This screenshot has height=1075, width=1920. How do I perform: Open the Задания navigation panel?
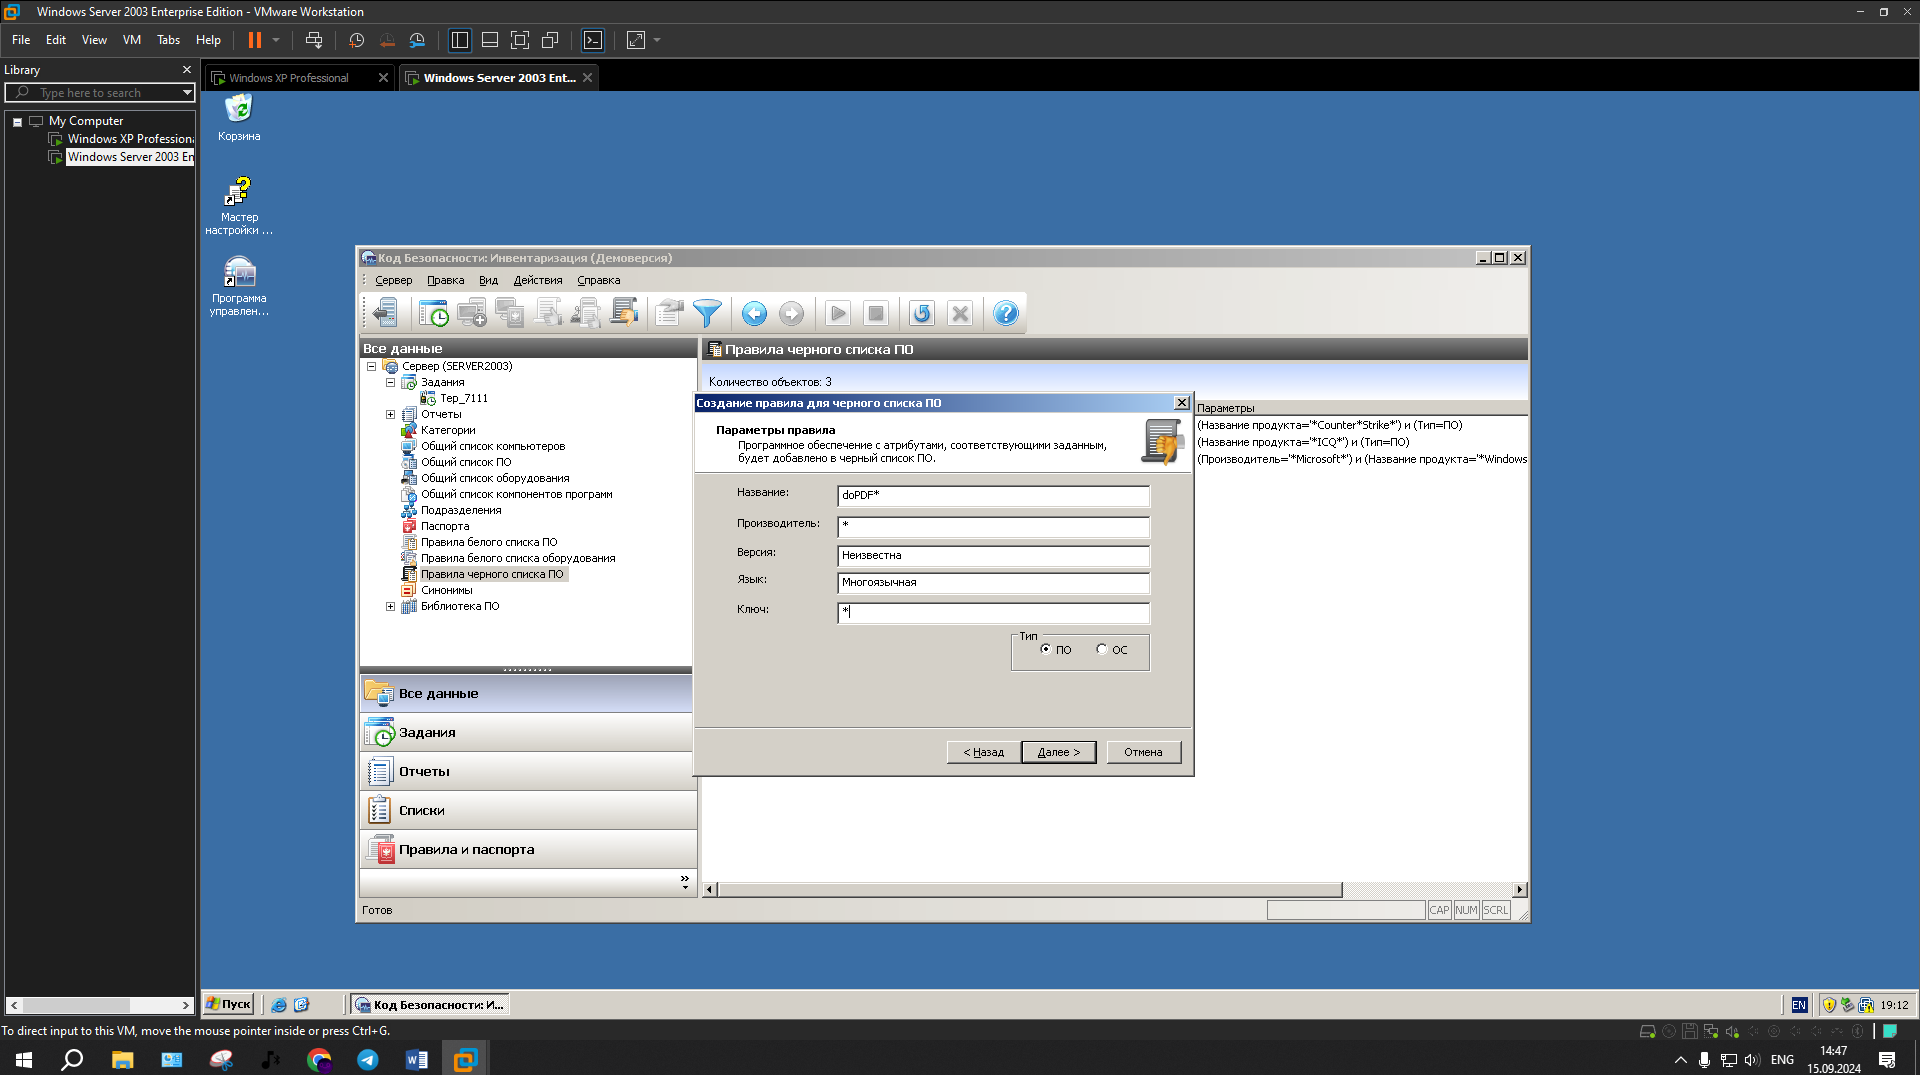pos(526,733)
